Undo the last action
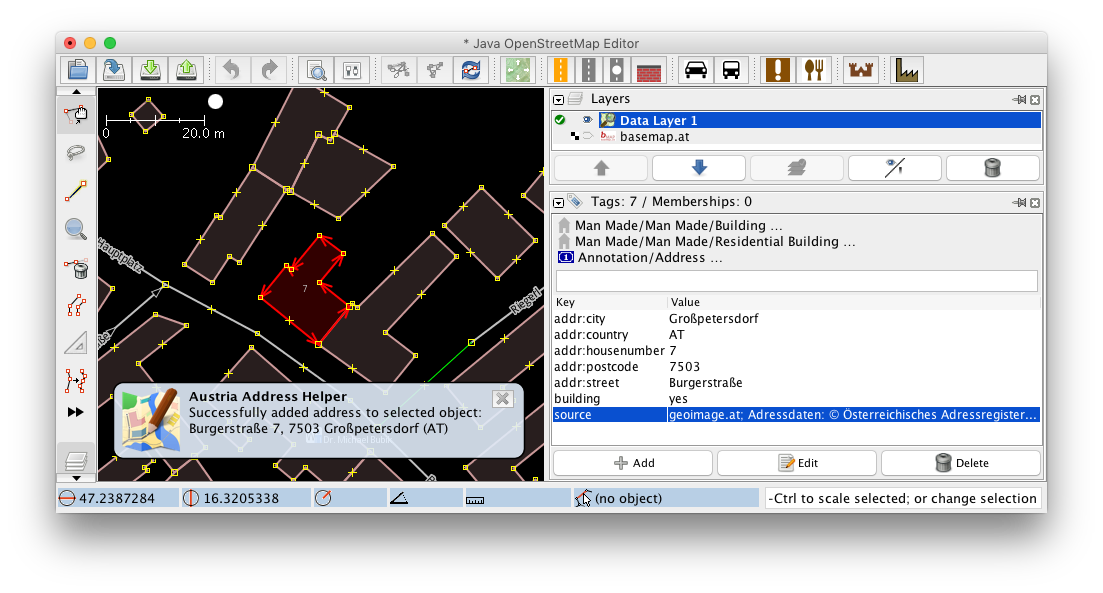 tap(232, 70)
